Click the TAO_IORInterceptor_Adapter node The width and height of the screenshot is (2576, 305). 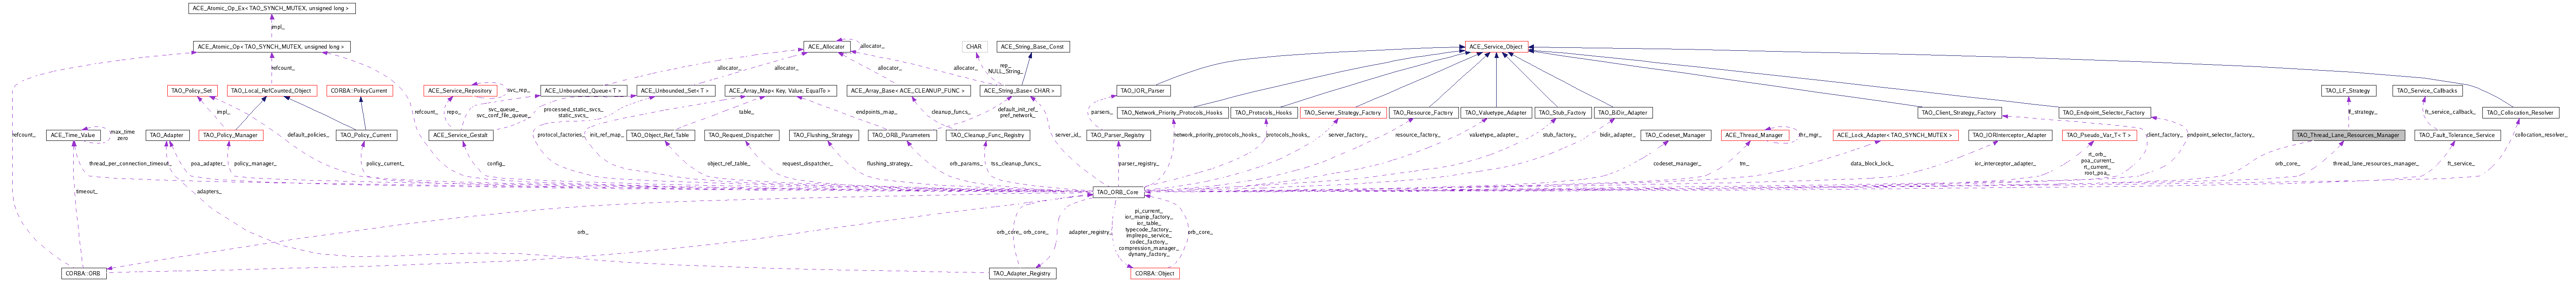[2010, 134]
